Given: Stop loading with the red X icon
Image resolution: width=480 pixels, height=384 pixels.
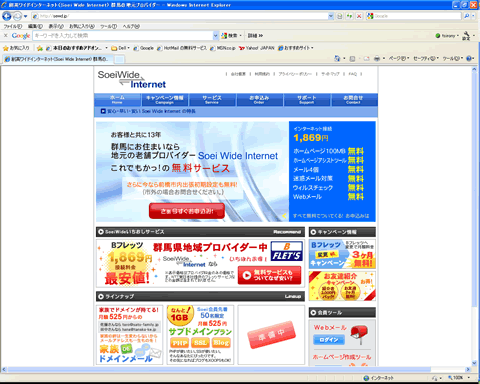Looking at the screenshot, I should [x=359, y=16].
